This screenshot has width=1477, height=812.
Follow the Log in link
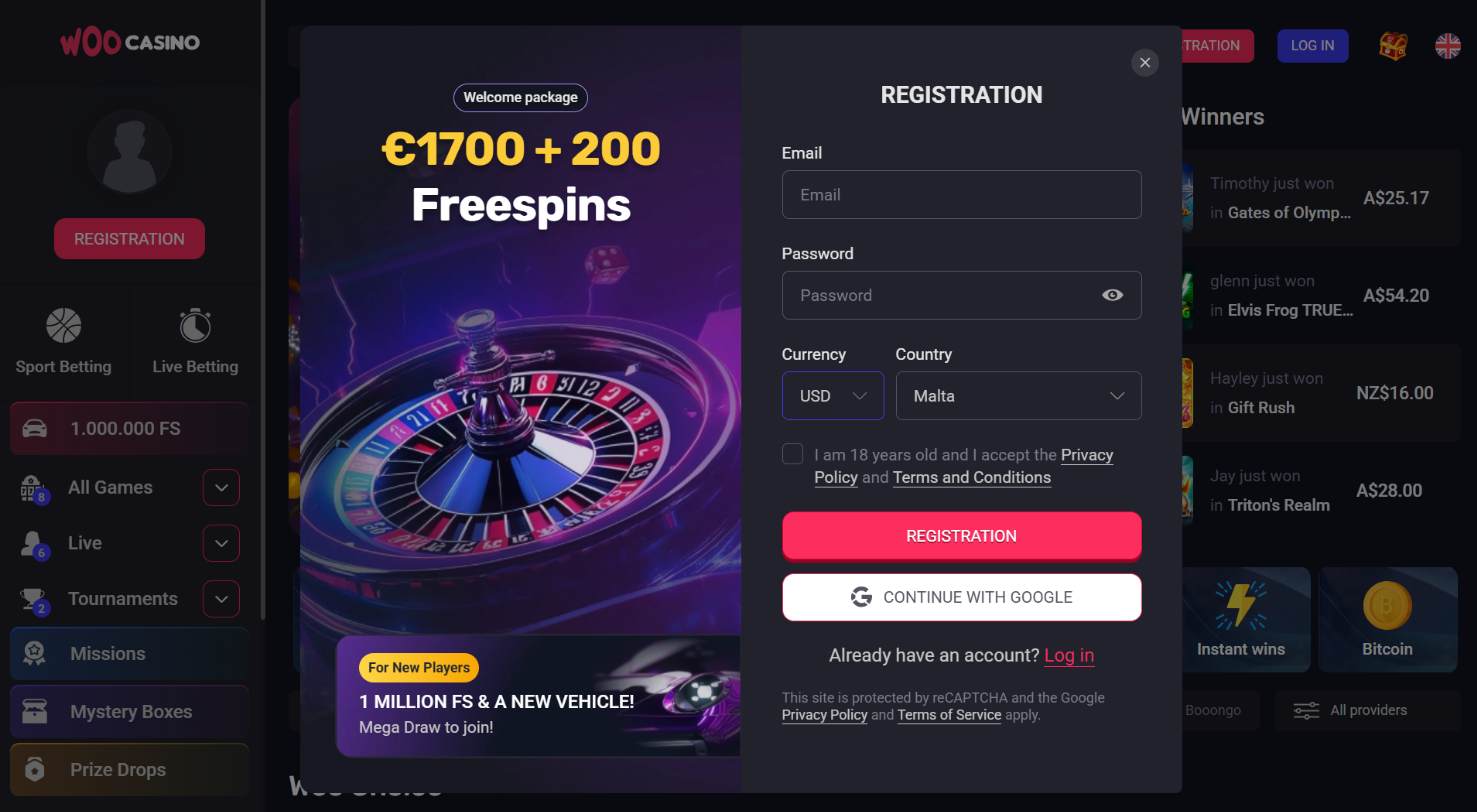pyautogui.click(x=1069, y=656)
